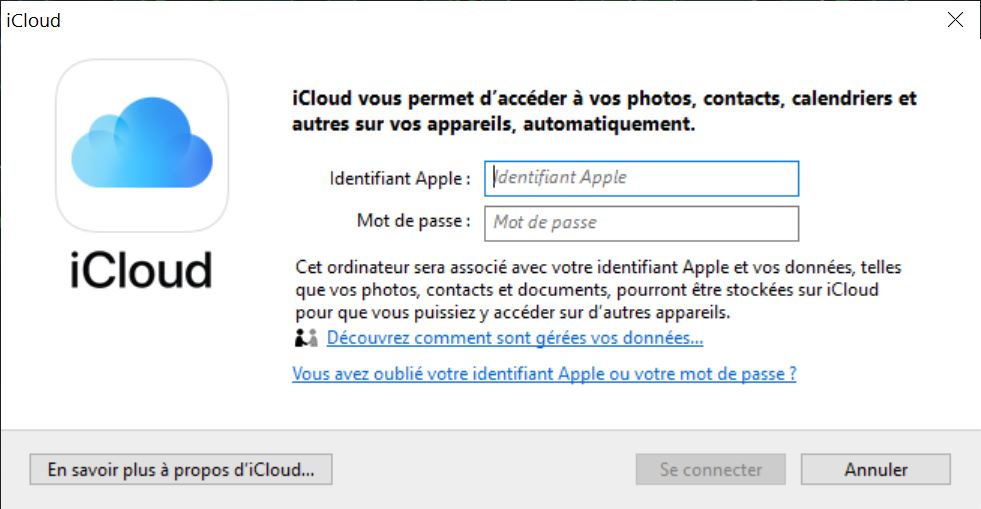Screen dimensions: 981x509
Task: Click the blue cloud iCloud logo
Action: (x=142, y=146)
